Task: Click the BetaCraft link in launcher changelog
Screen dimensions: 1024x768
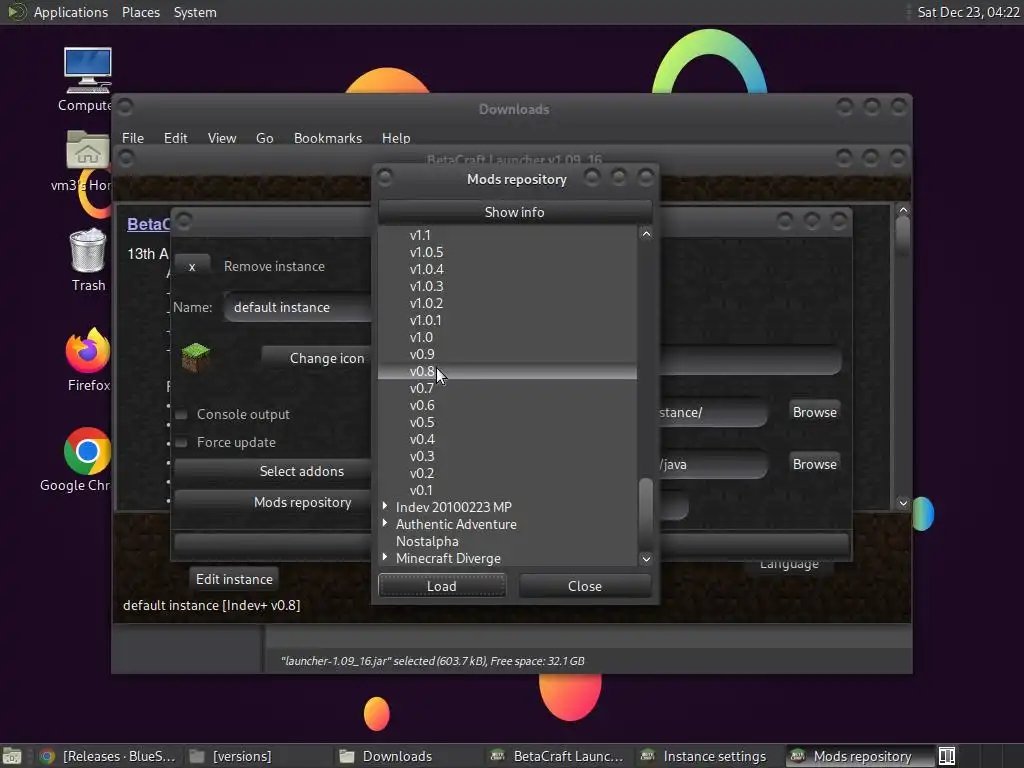Action: coord(148,224)
